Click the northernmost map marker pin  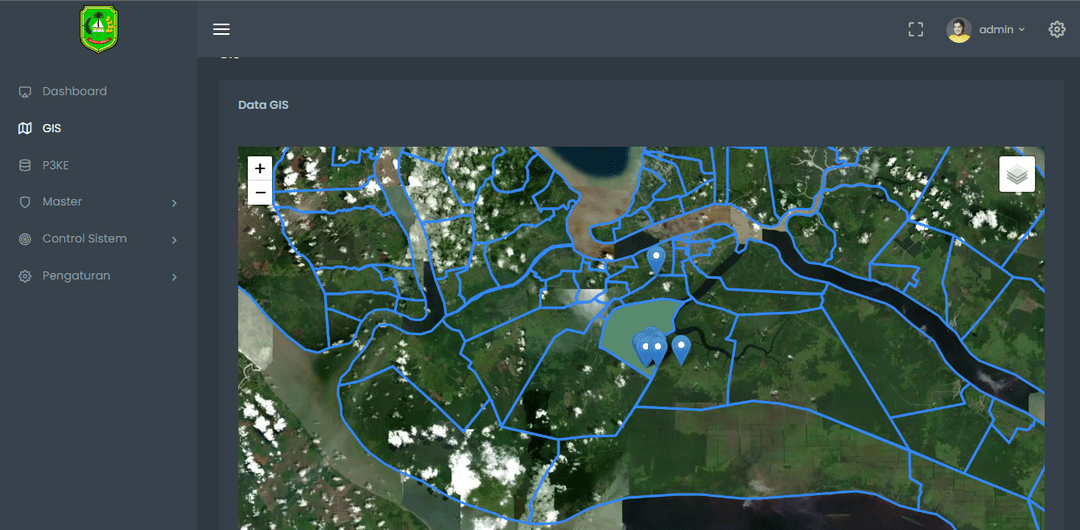(656, 259)
